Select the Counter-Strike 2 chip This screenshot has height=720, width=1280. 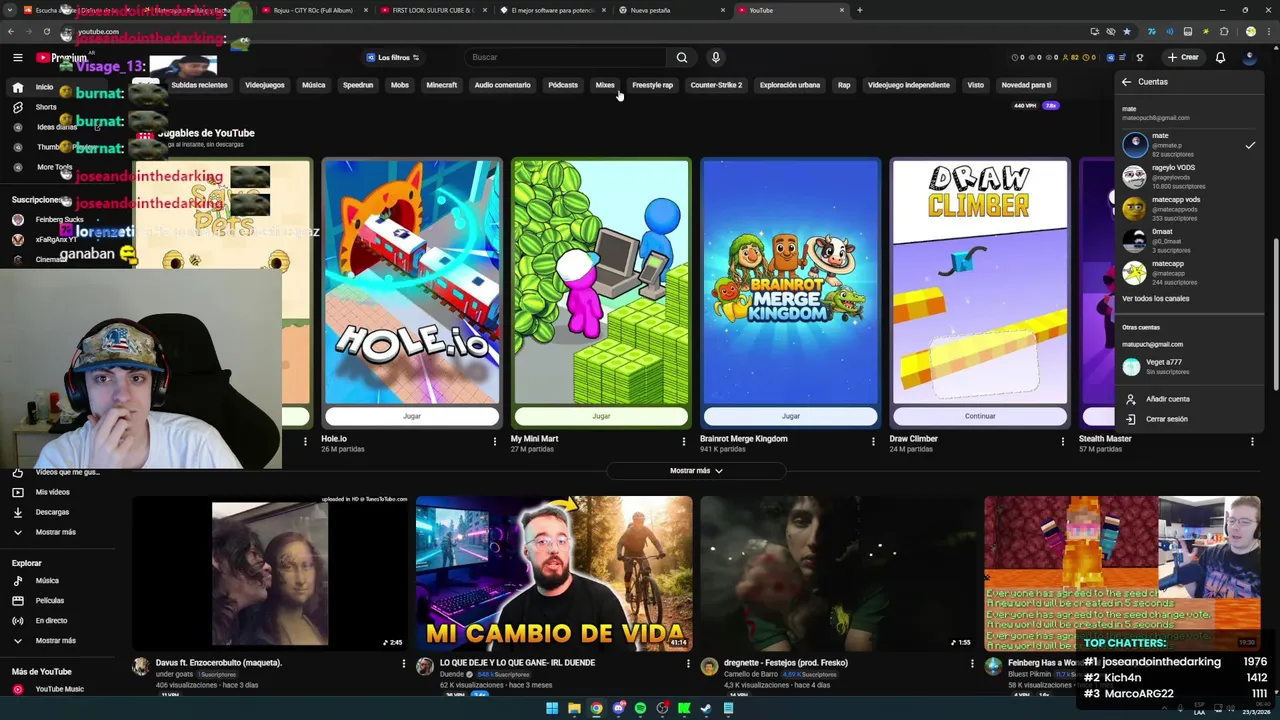716,85
